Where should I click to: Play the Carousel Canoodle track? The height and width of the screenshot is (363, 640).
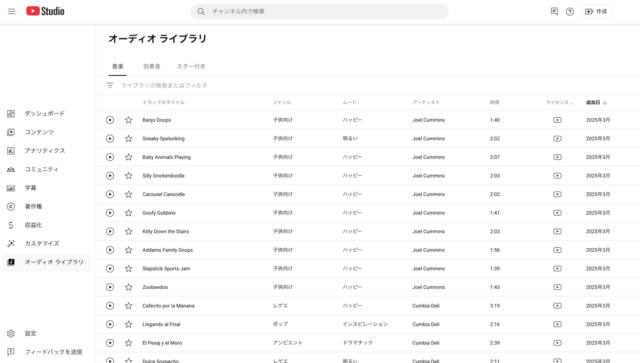point(110,194)
